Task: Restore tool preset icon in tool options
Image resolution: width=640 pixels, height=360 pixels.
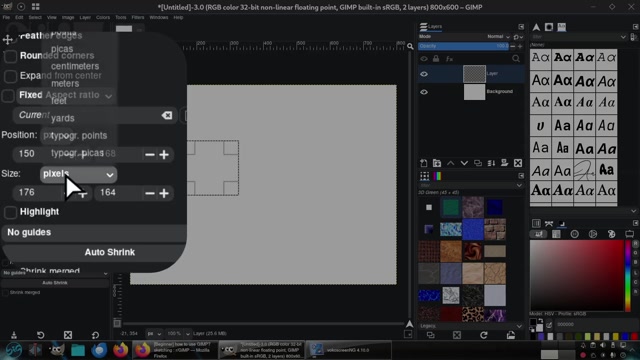Action: (40, 335)
